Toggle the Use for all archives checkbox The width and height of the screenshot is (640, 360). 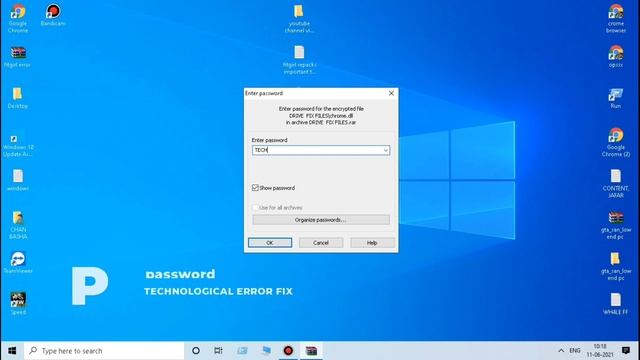(256, 207)
